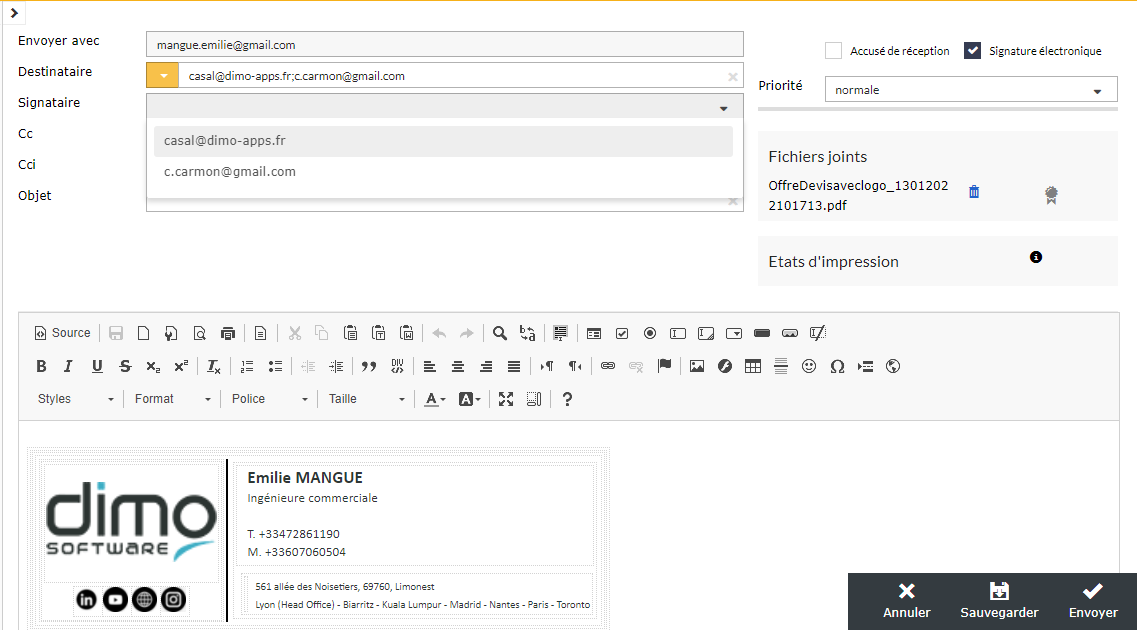The height and width of the screenshot is (630, 1137).
Task: Expand the Styles dropdown
Action: [76, 399]
